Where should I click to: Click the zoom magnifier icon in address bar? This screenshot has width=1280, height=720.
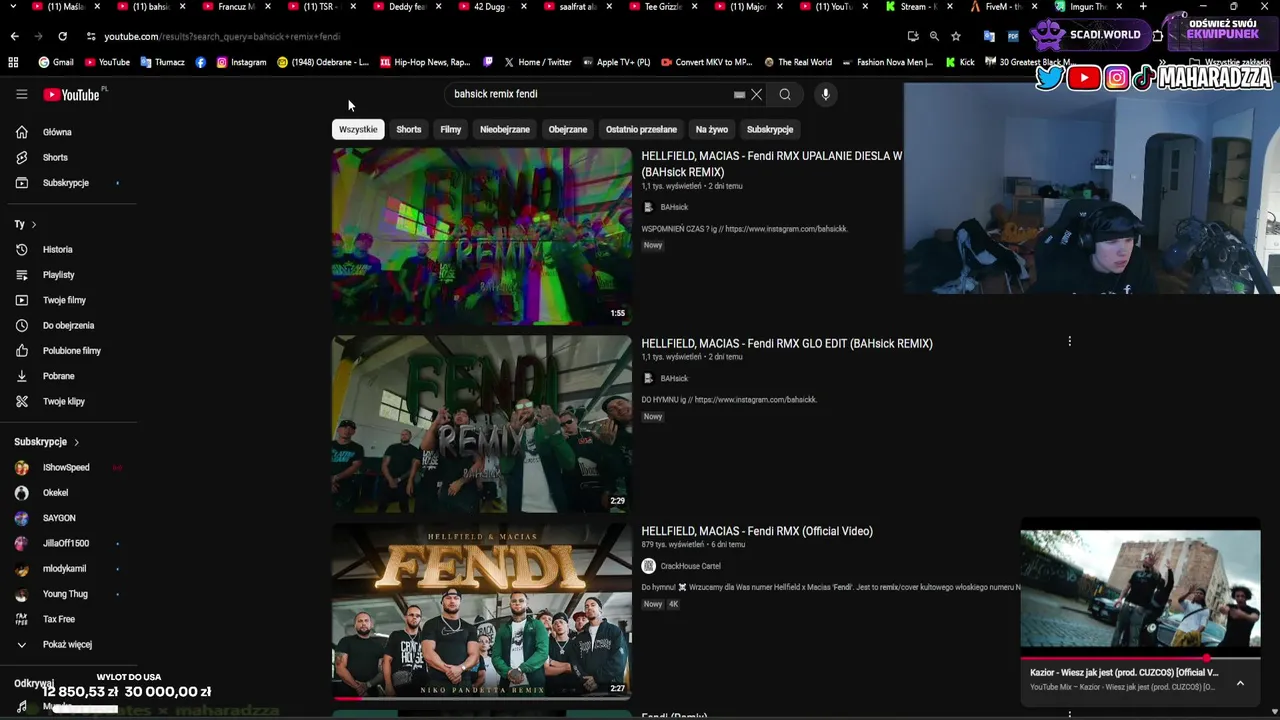(934, 36)
